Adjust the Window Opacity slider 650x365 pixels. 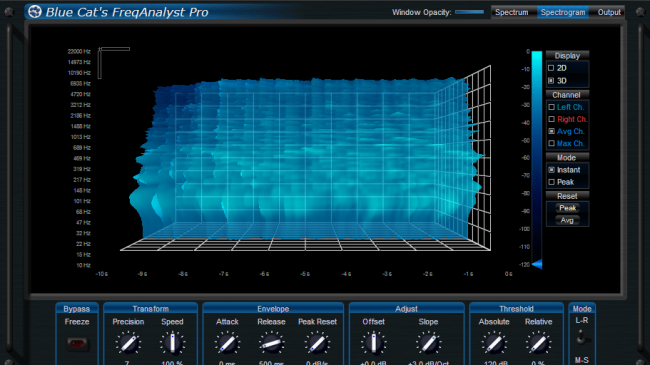469,12
